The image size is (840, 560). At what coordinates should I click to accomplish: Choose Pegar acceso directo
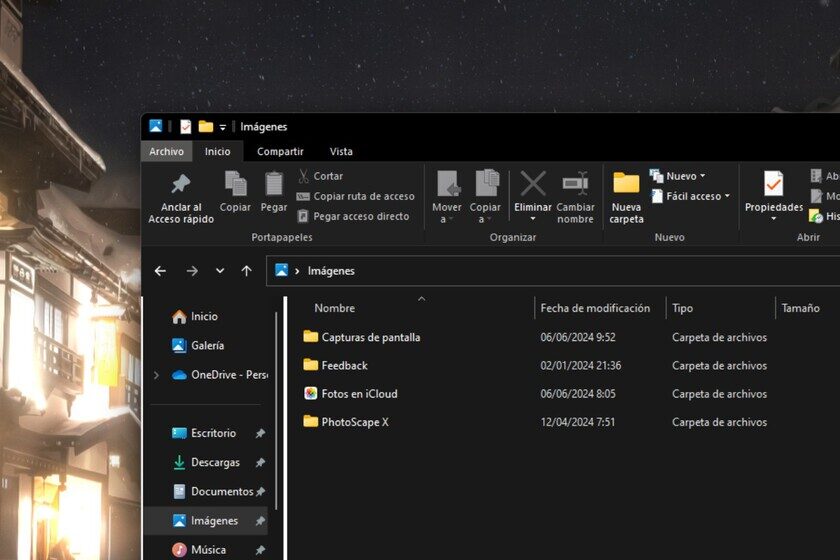(x=354, y=216)
